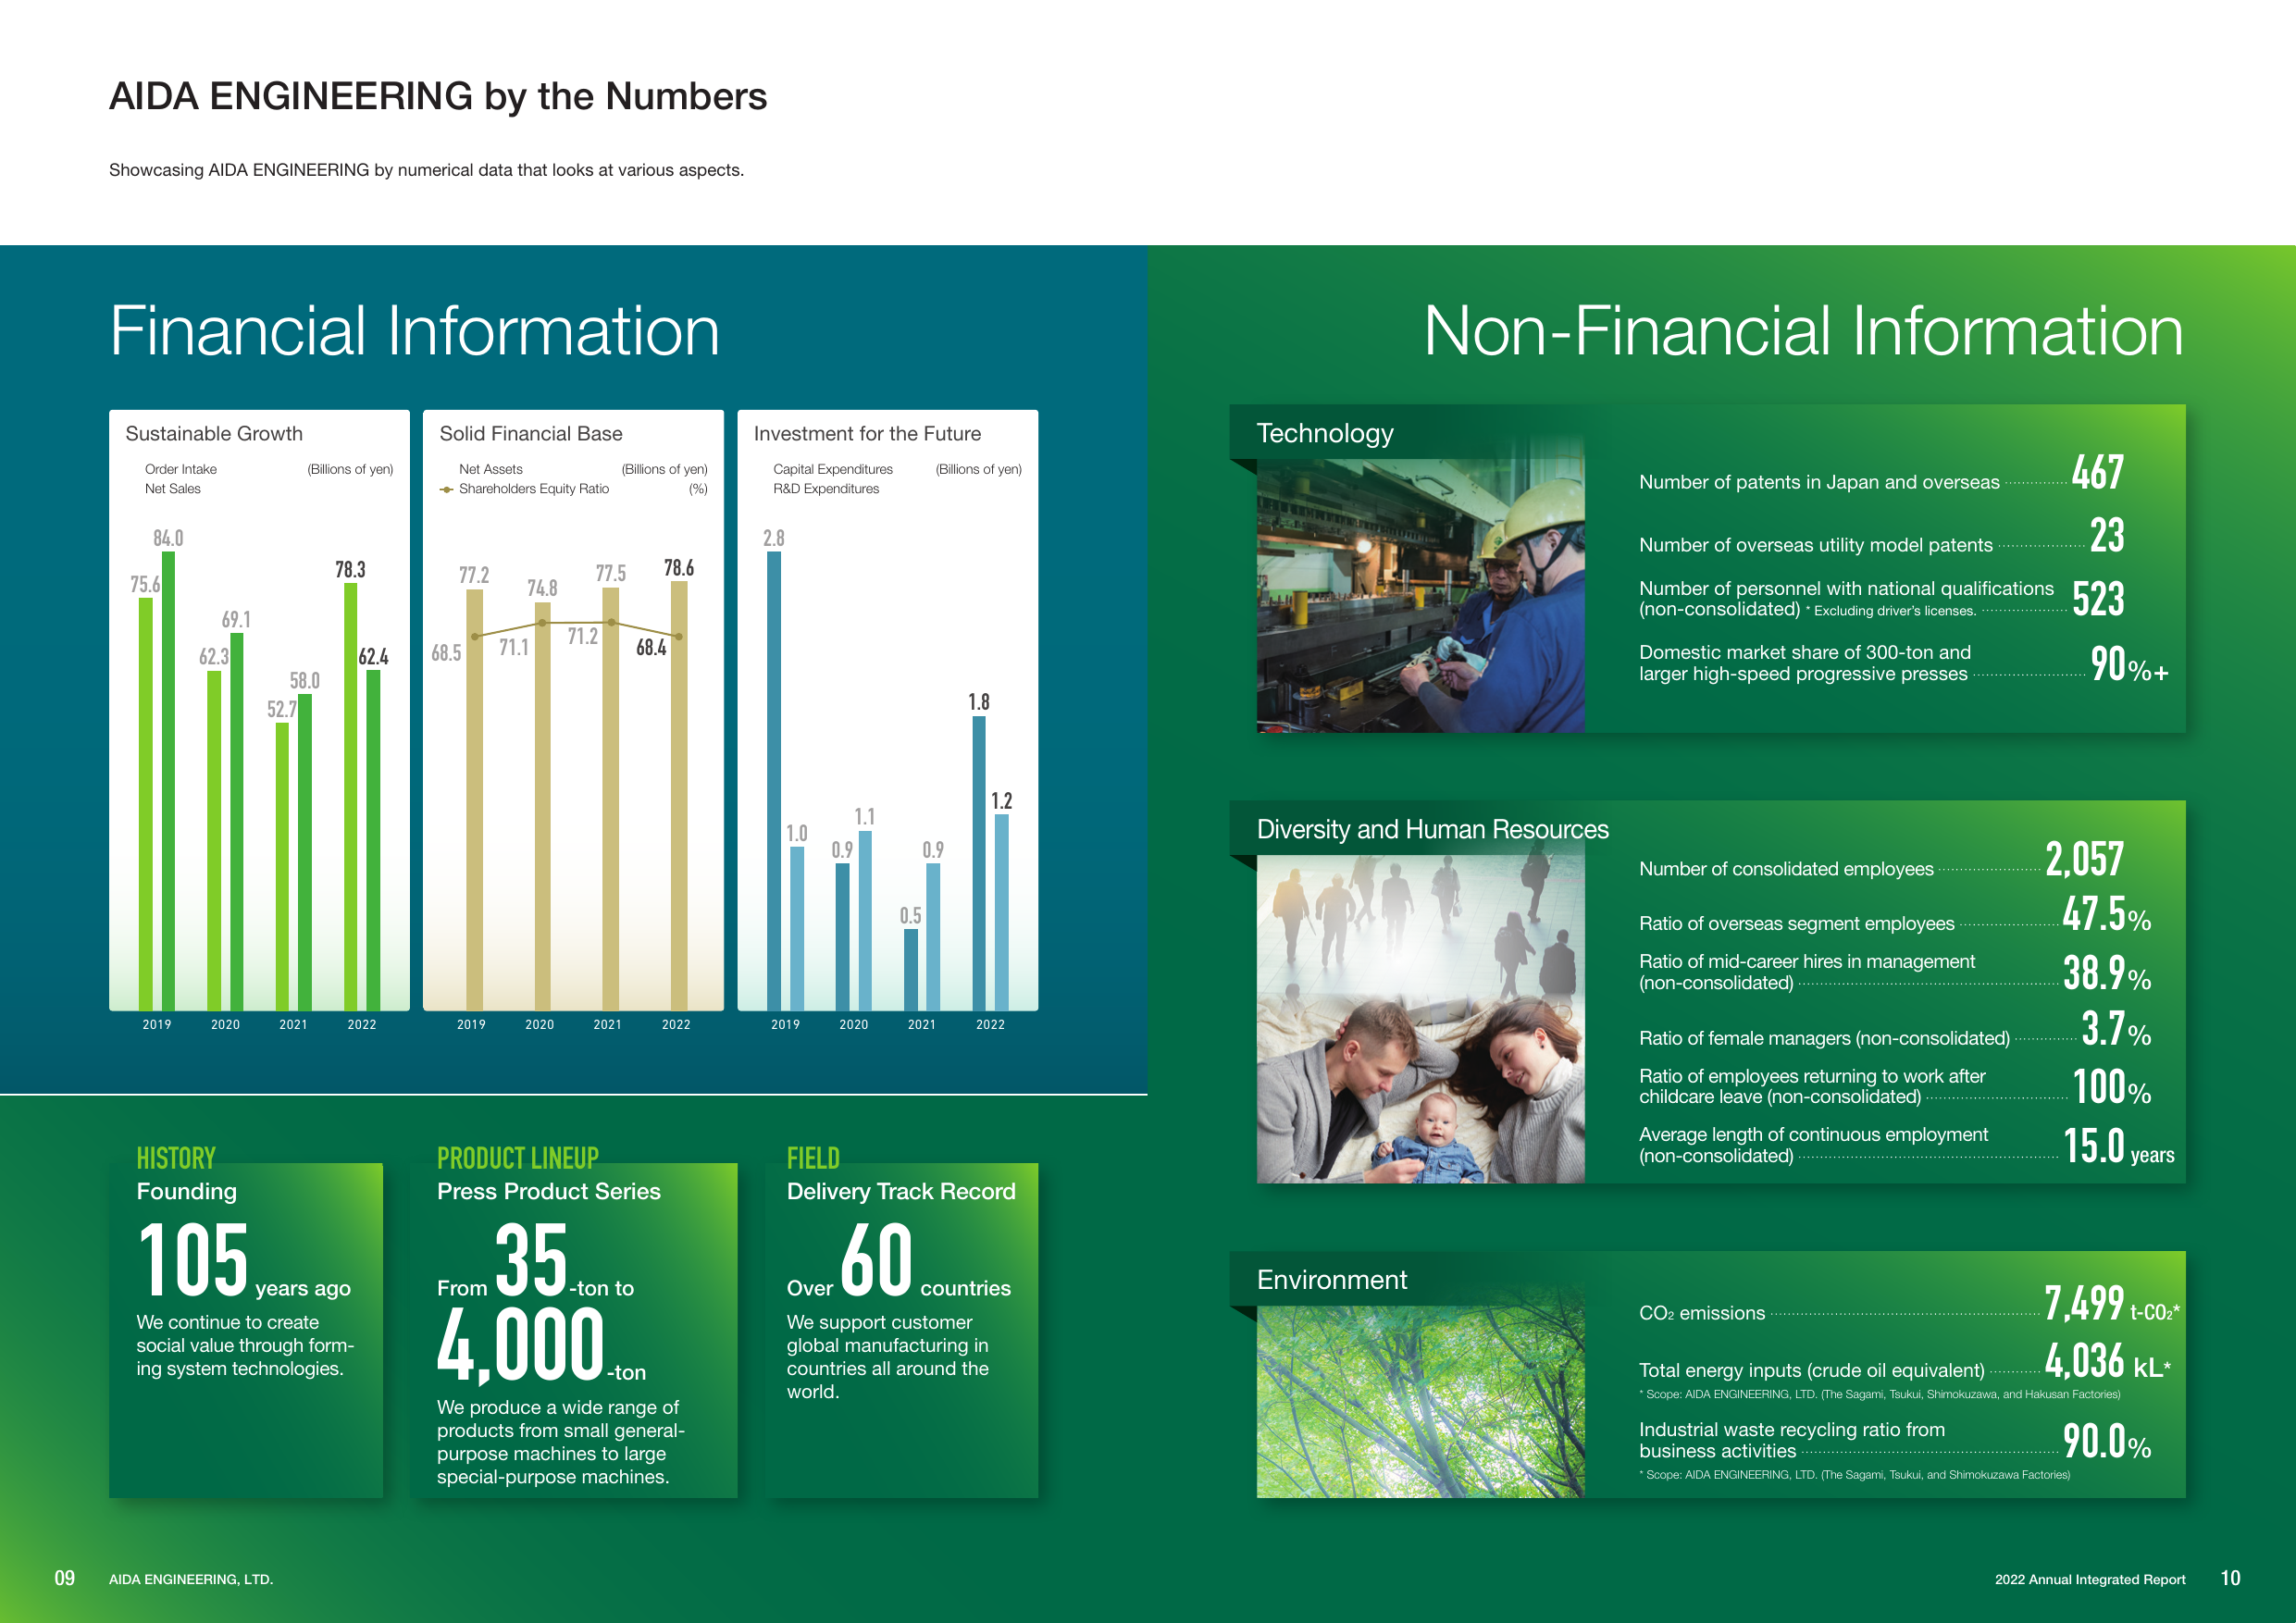2296x1623 pixels.
Task: Click the 100% childcare leave return ratio
Action: 2111,1087
